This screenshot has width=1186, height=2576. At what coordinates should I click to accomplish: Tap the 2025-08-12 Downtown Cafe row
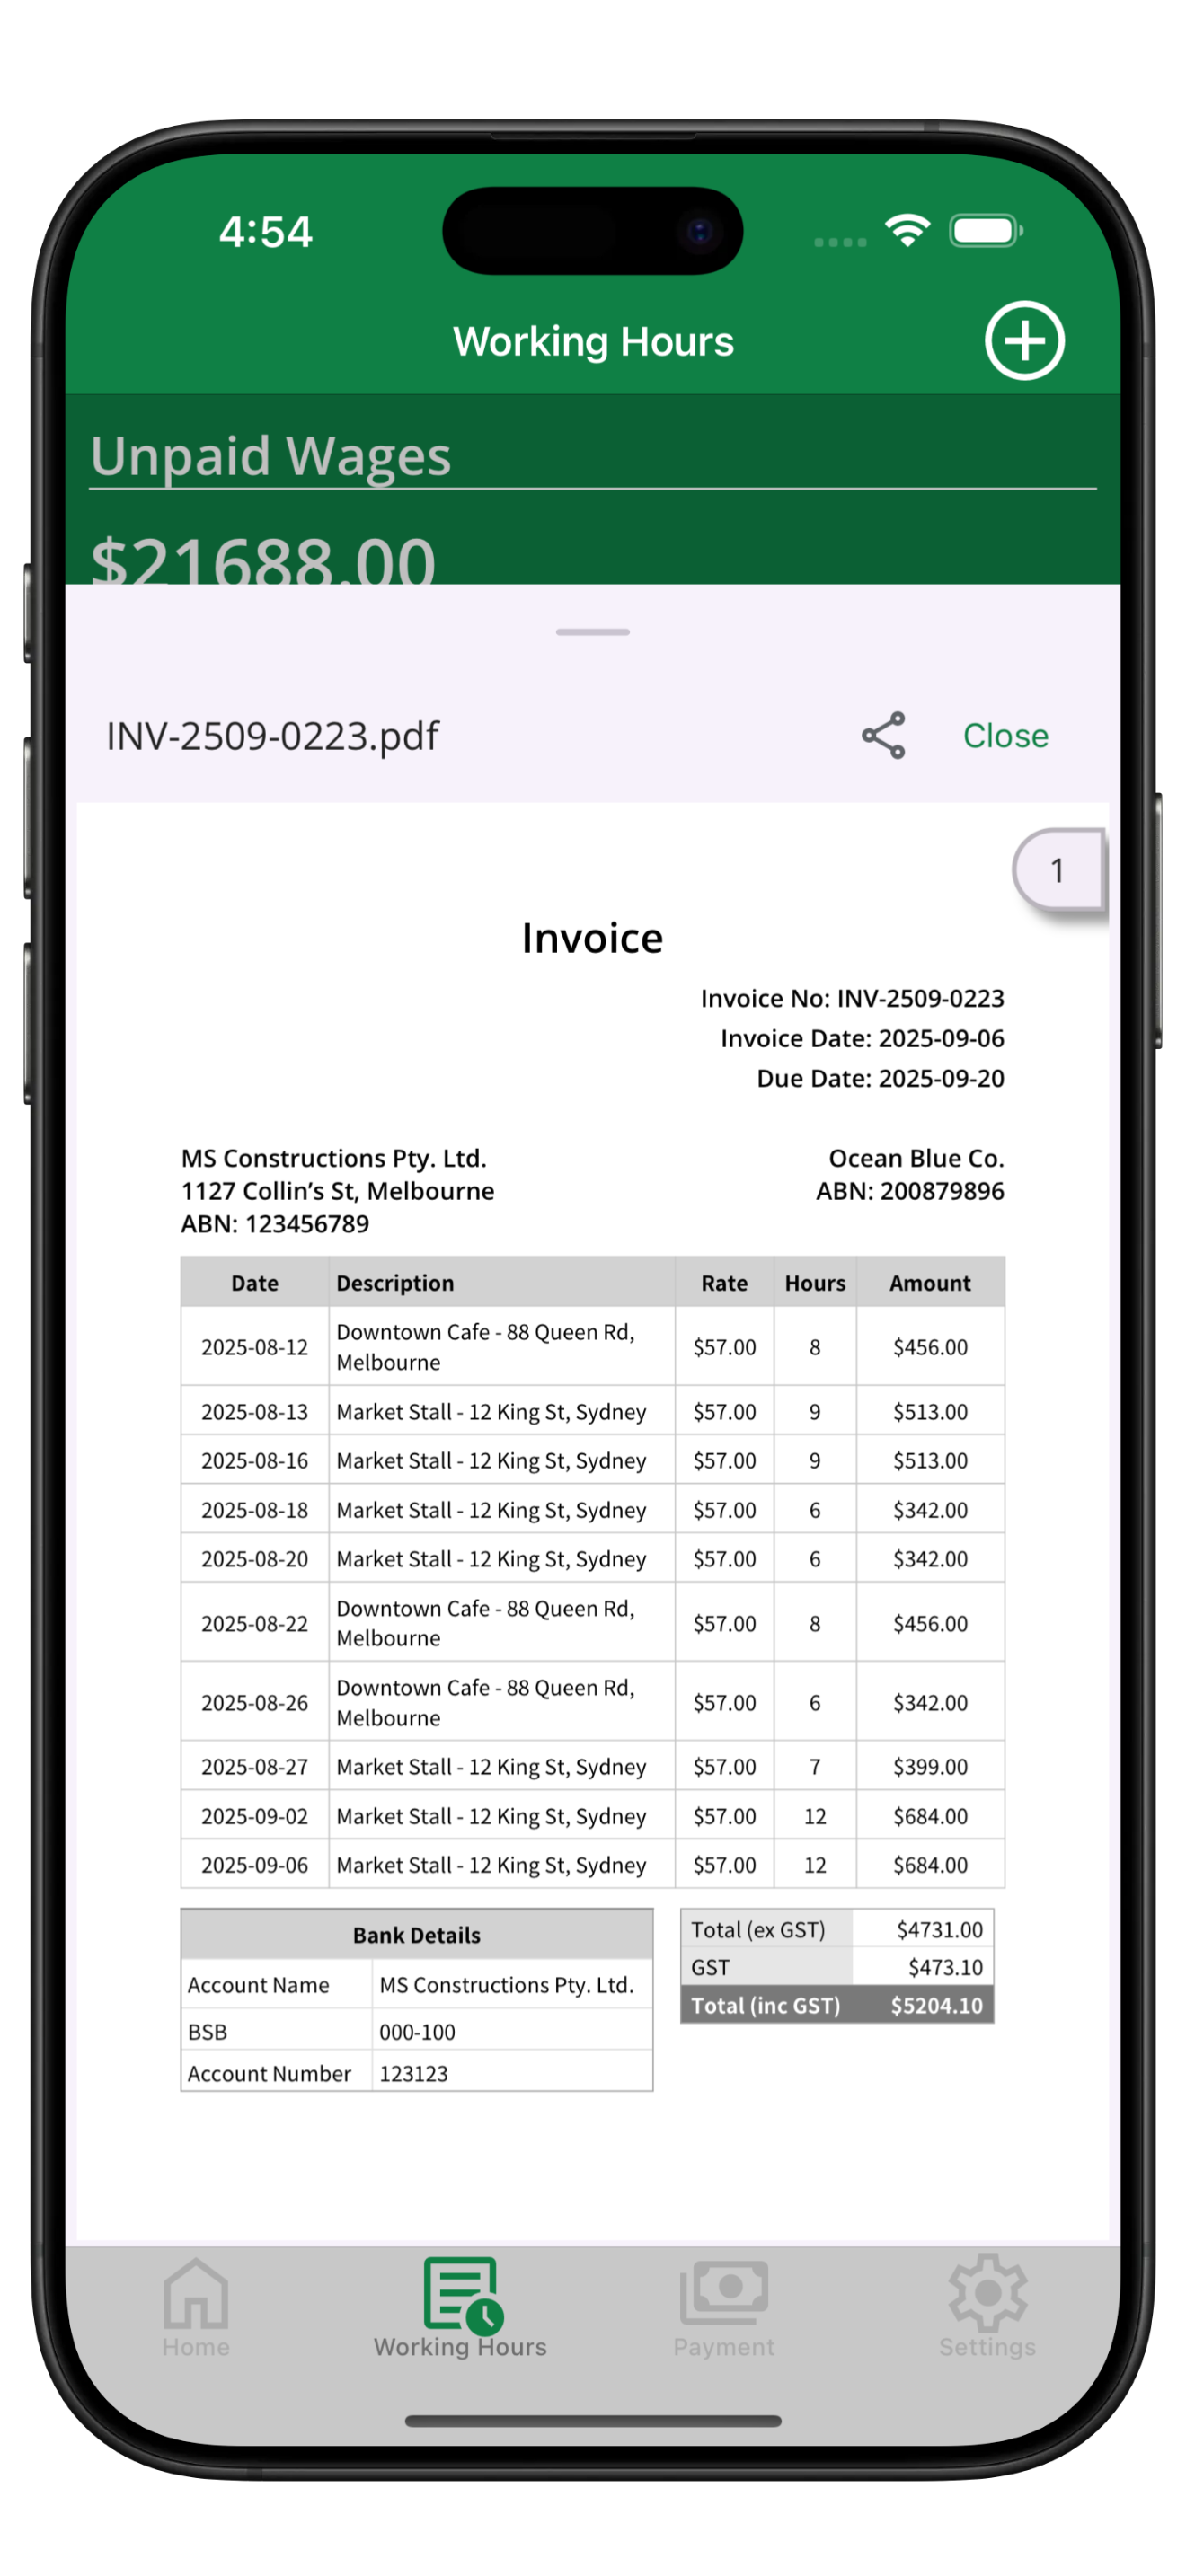click(592, 1346)
